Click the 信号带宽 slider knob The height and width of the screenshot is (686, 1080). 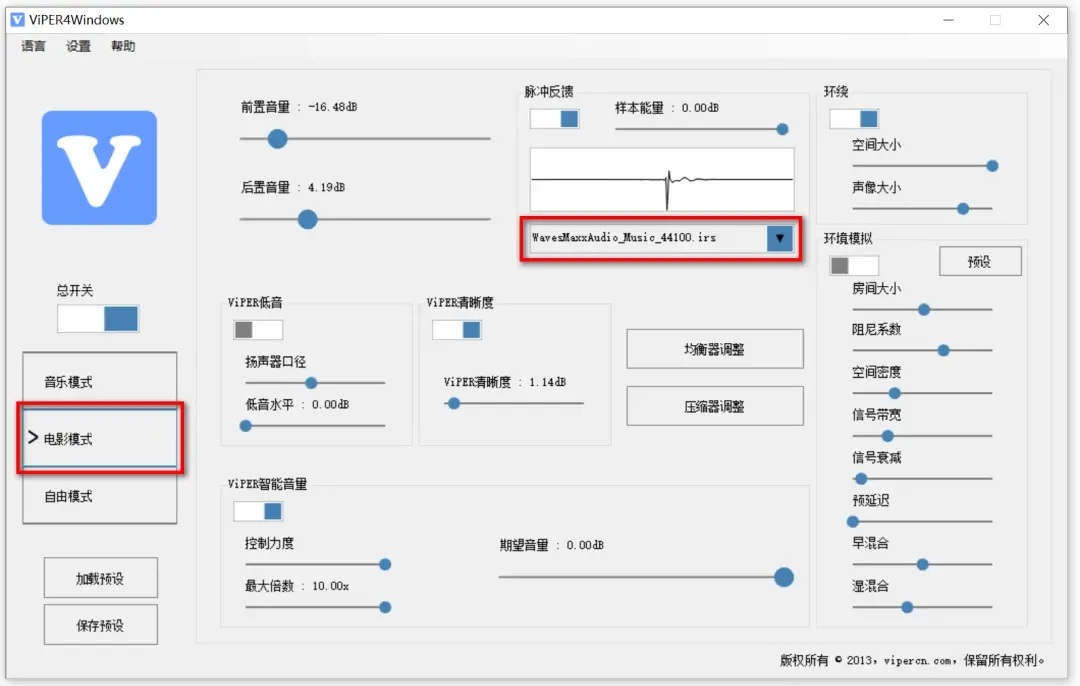888,436
